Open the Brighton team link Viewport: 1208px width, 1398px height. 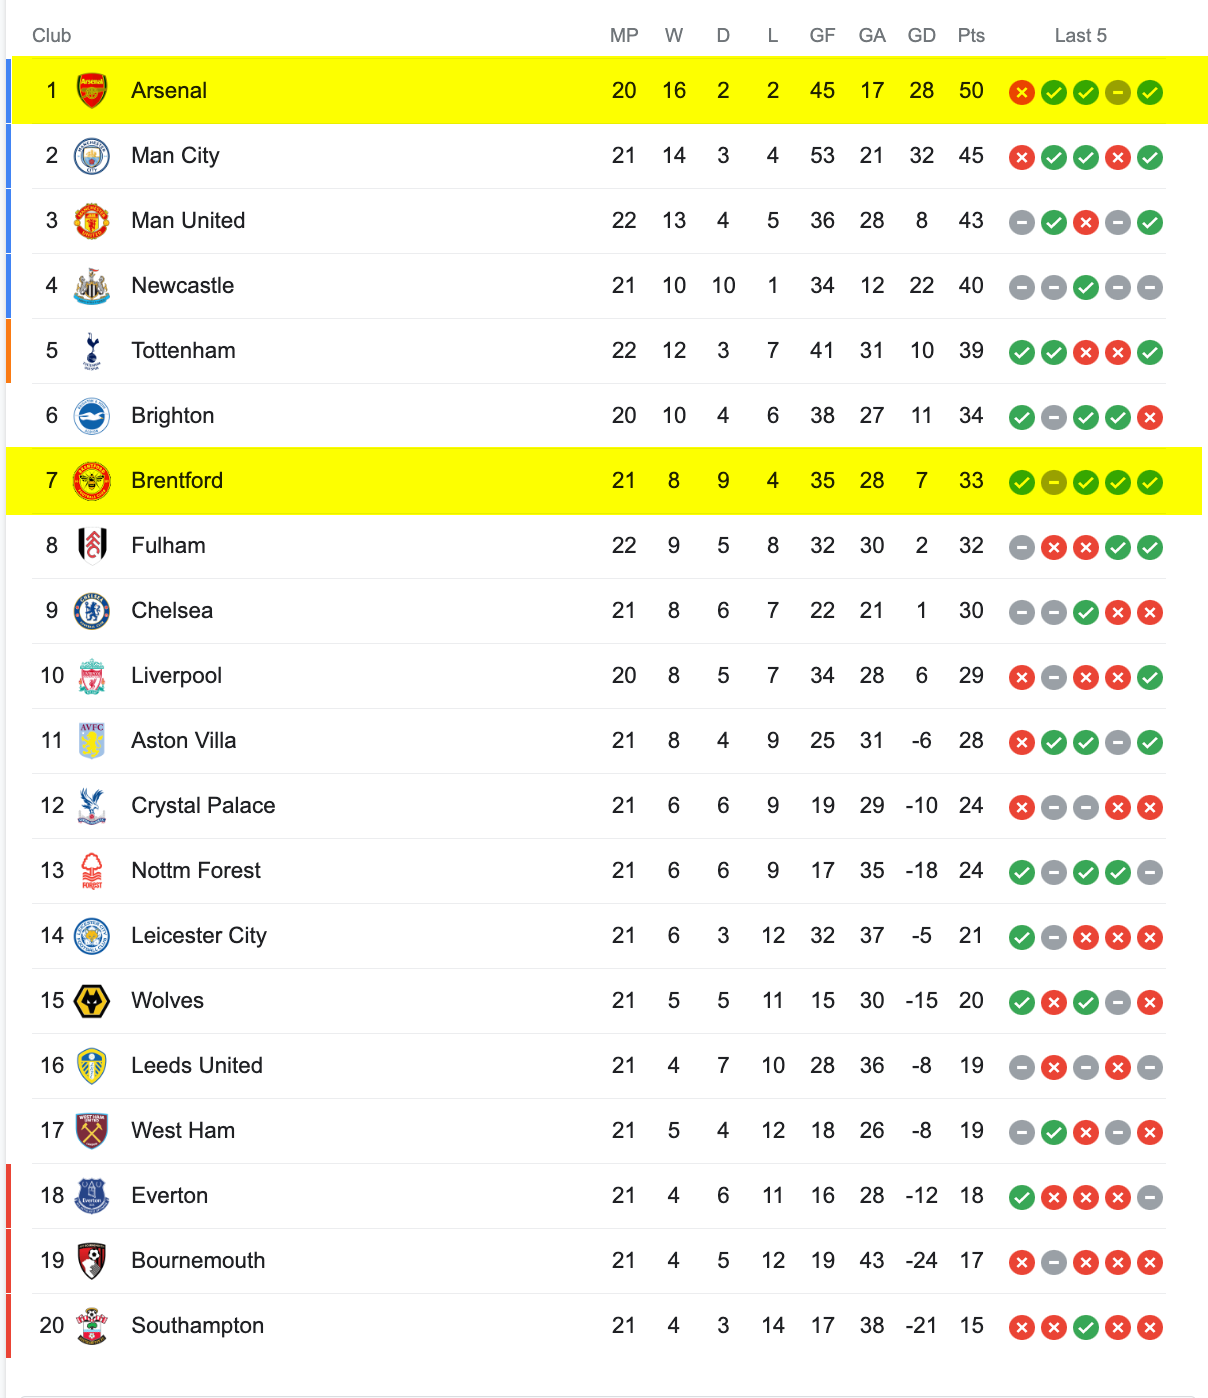[173, 416]
